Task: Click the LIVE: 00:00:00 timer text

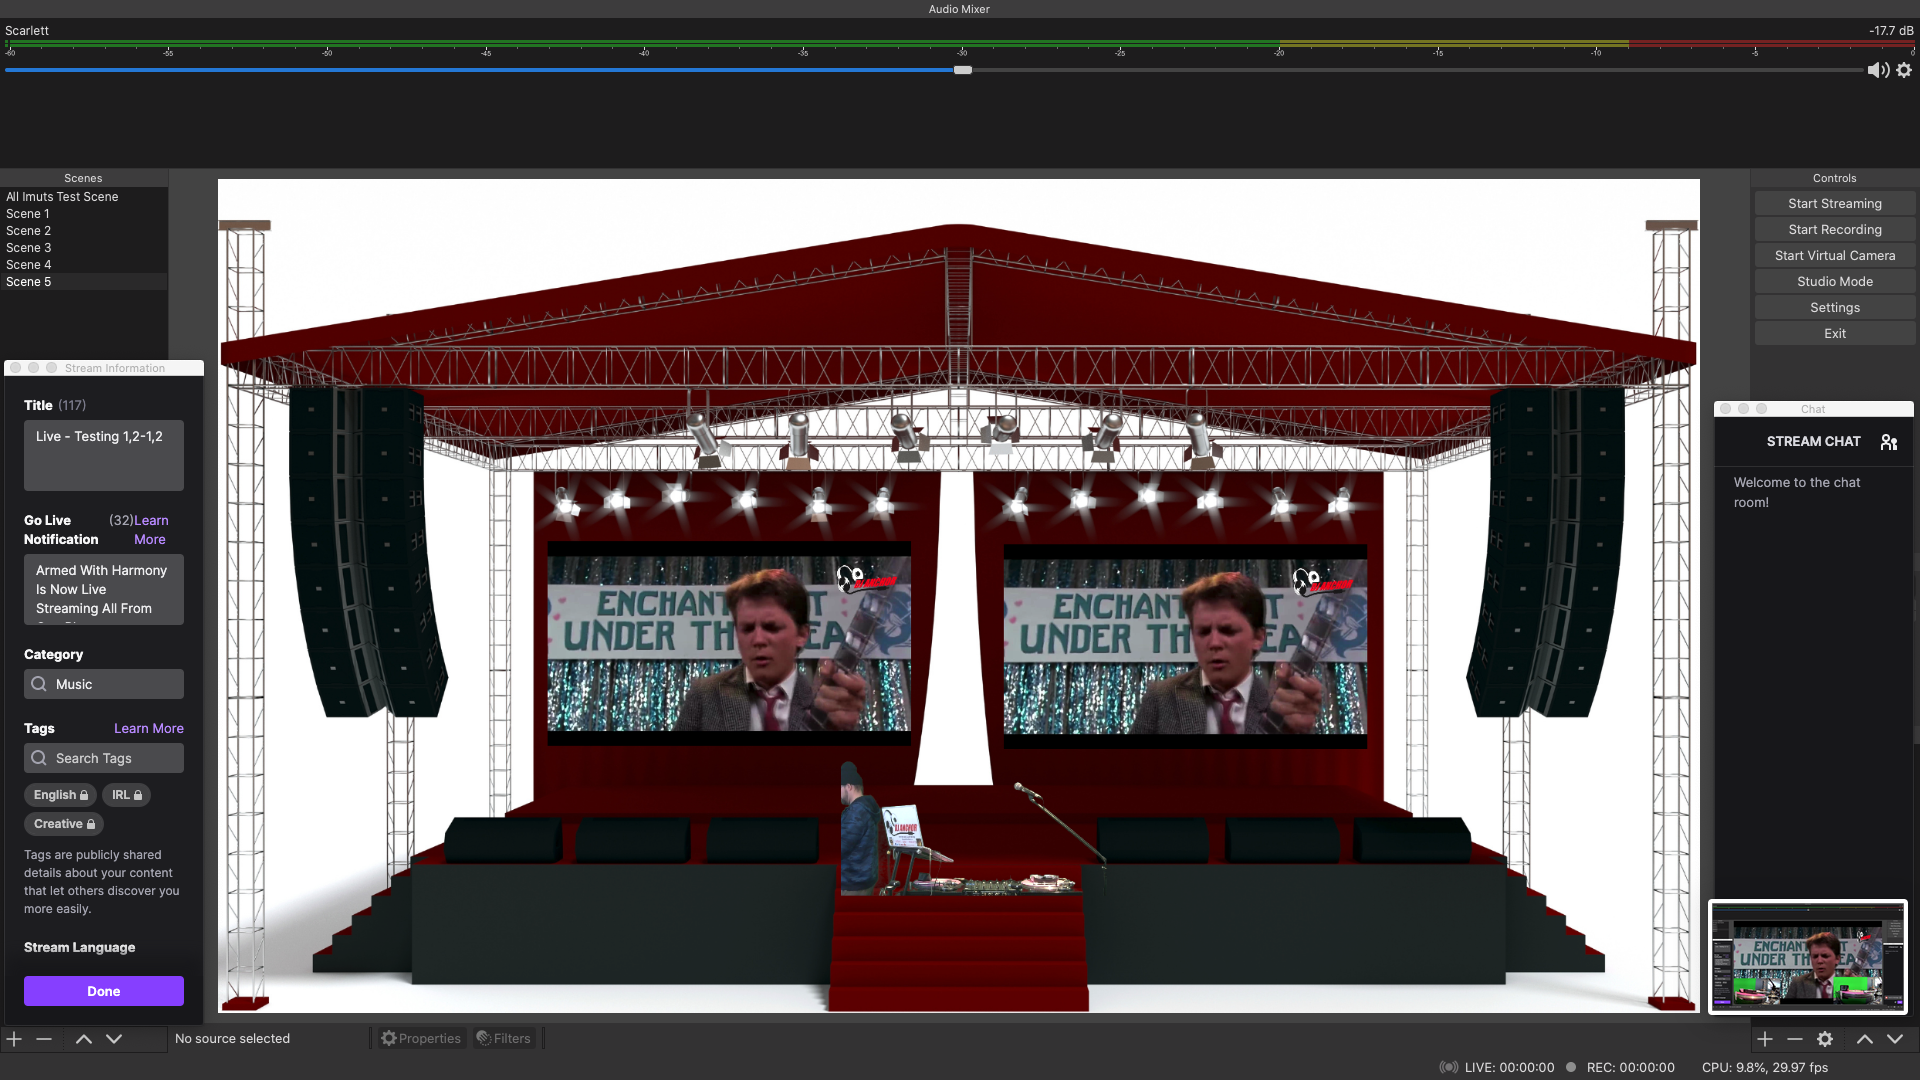Action: (x=1510, y=1067)
